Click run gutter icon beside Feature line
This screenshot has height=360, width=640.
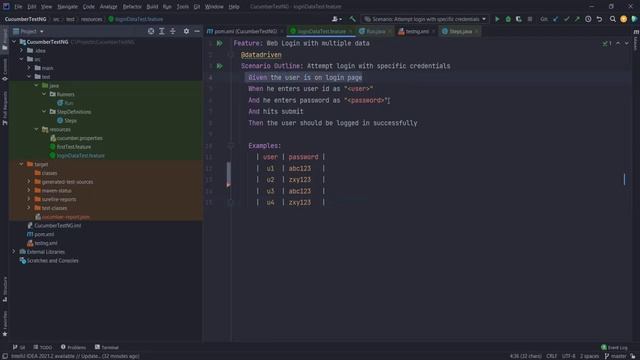pyautogui.click(x=220, y=43)
